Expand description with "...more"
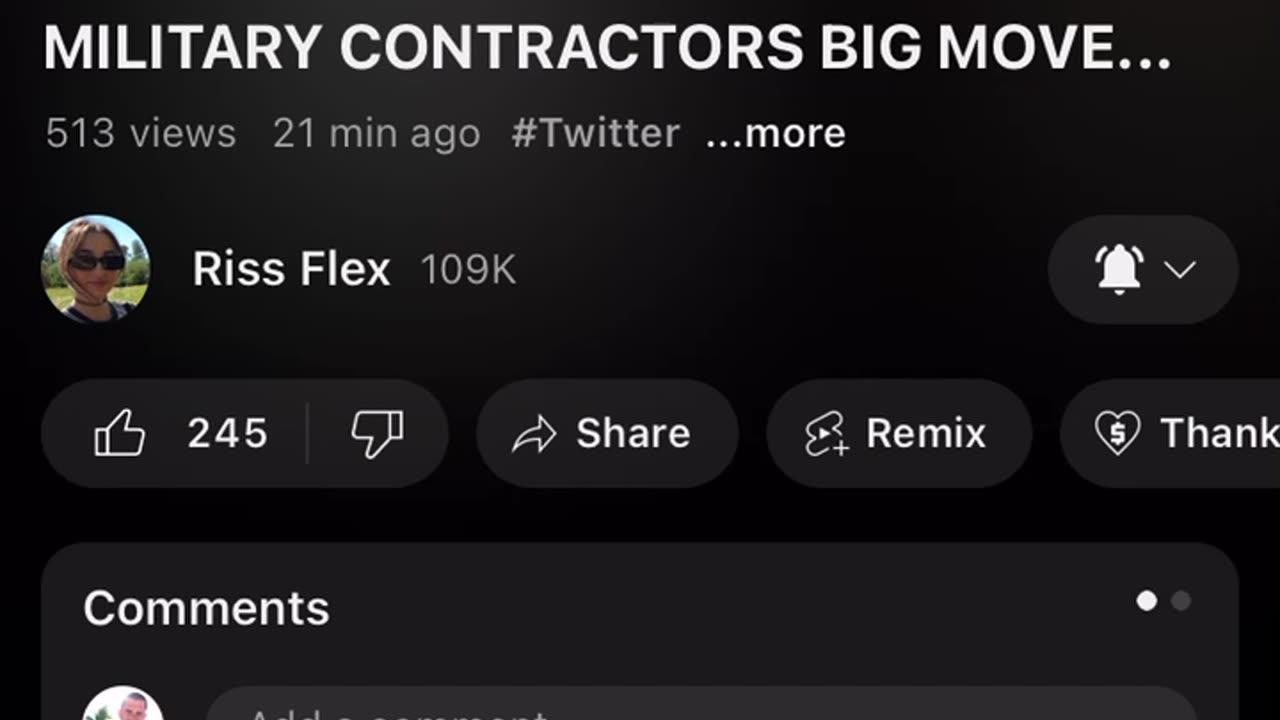1280x720 pixels. click(x=775, y=133)
